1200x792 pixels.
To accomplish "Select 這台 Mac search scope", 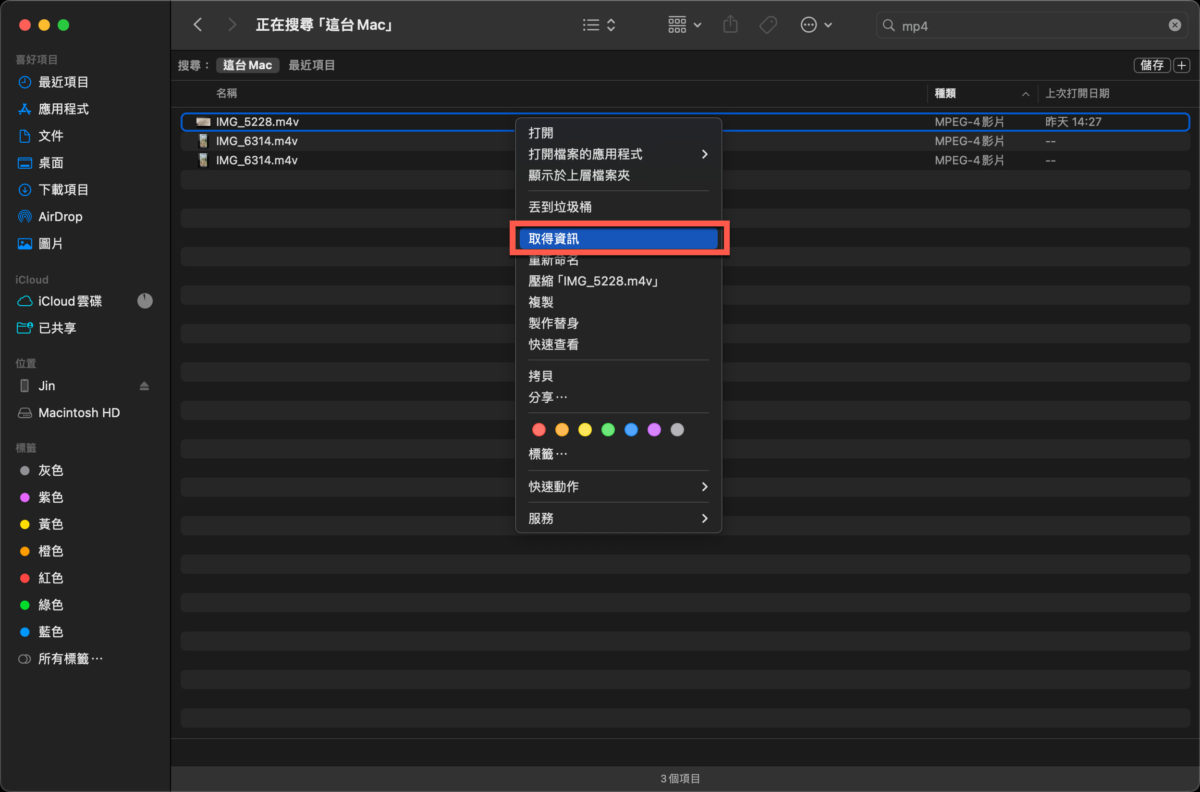I will coord(247,65).
